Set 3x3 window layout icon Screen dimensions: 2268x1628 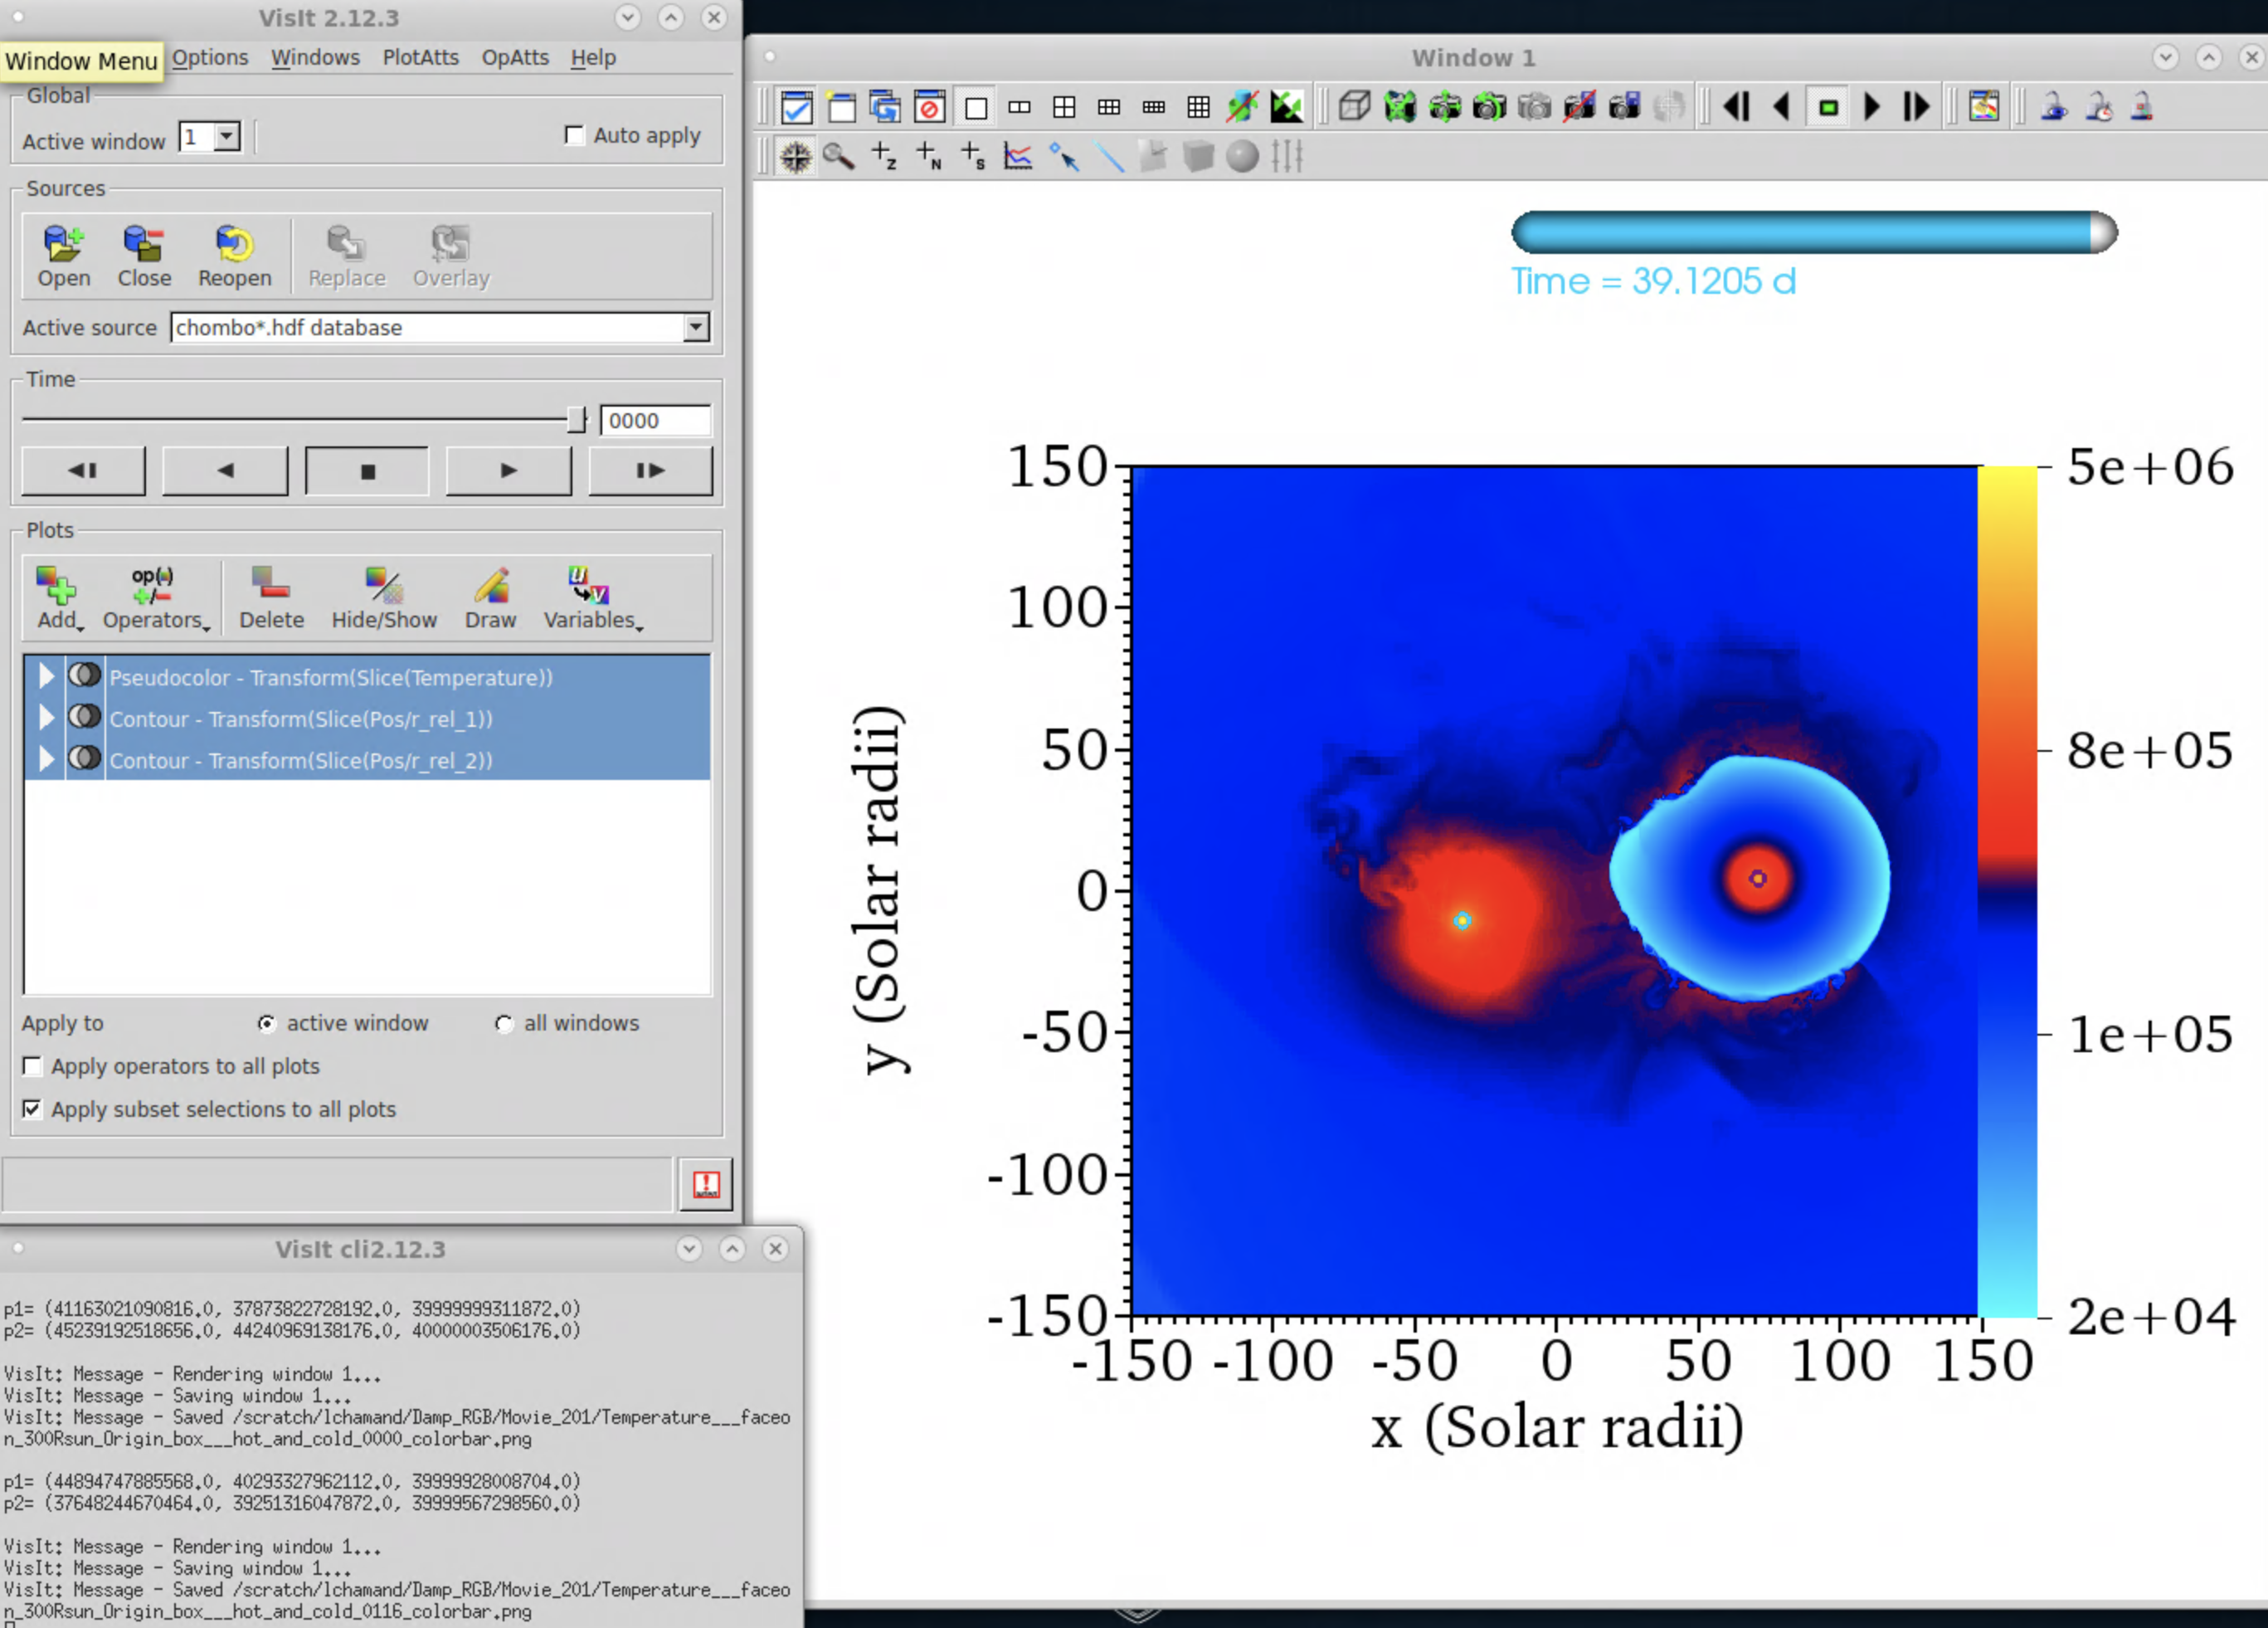1198,106
